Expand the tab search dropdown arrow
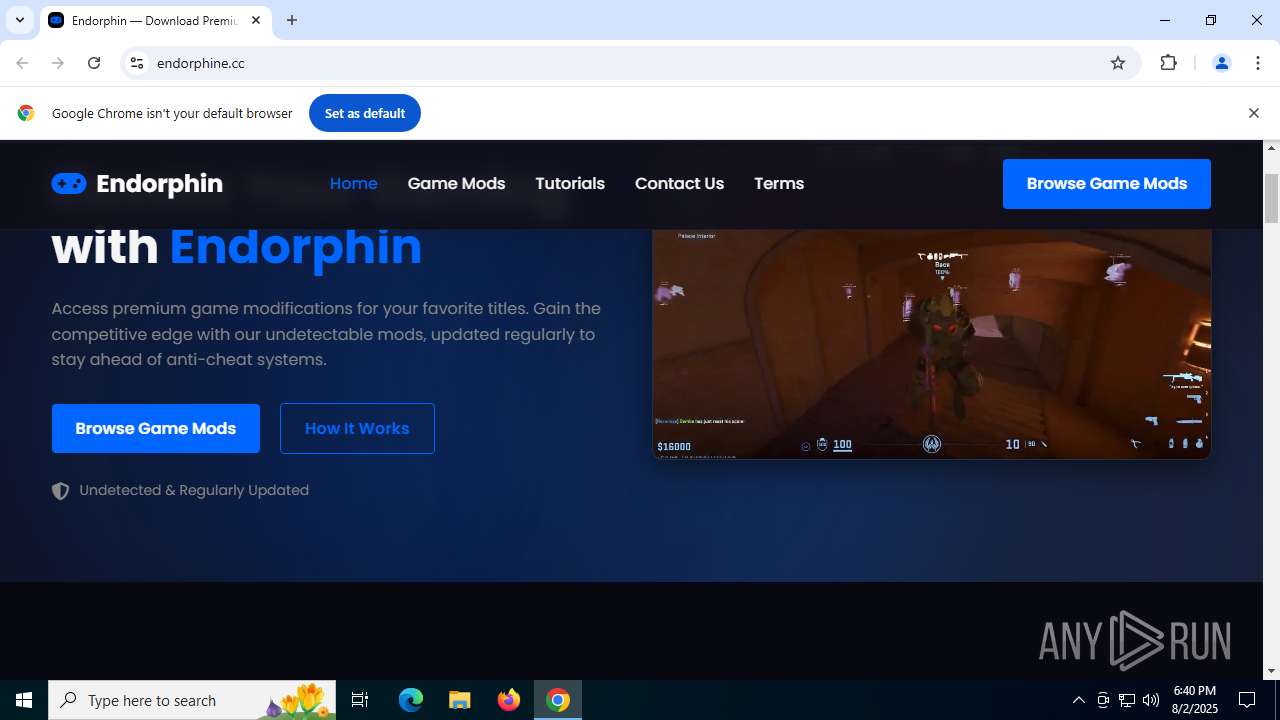The width and height of the screenshot is (1280, 720). [19, 20]
